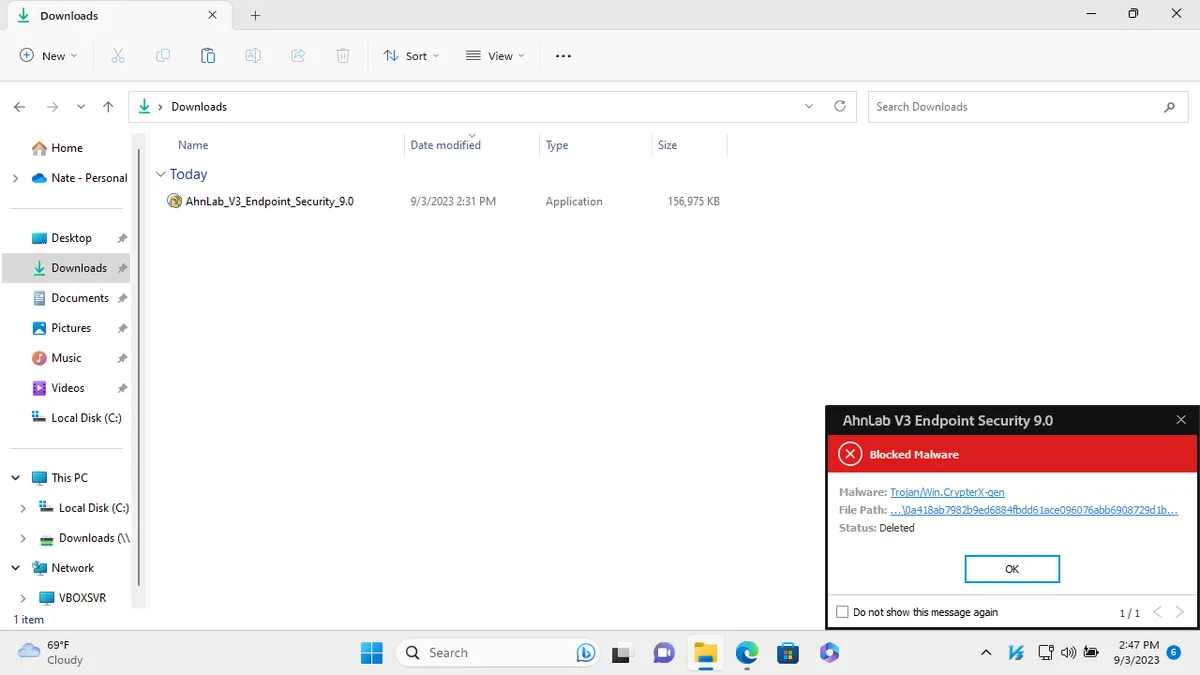Open Pictures in quick access
This screenshot has height=675, width=1200.
pyautogui.click(x=71, y=328)
